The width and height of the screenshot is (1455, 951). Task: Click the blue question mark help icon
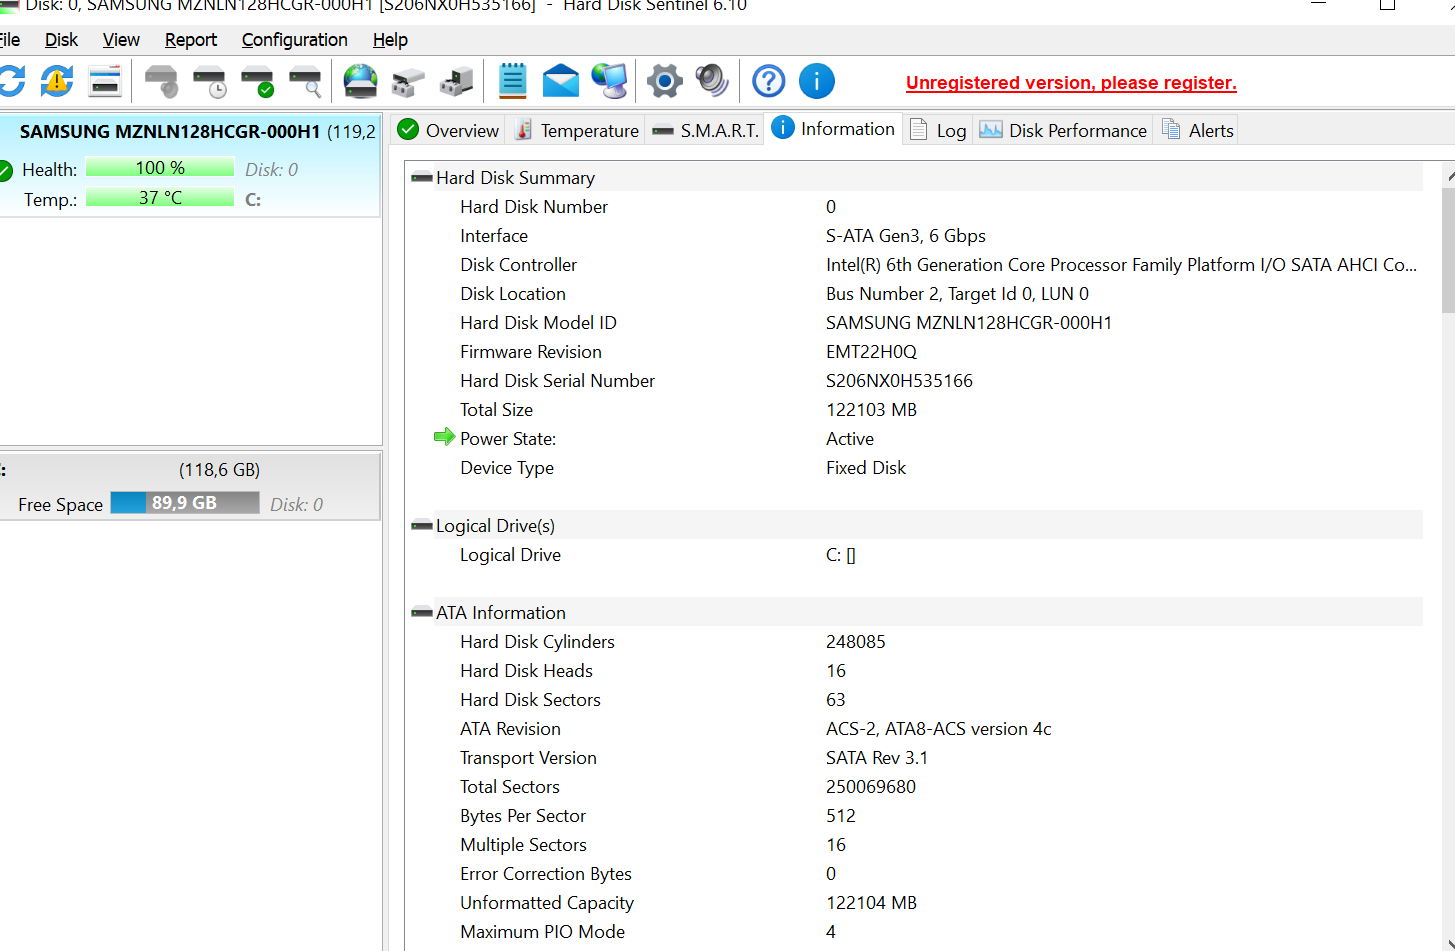(768, 81)
